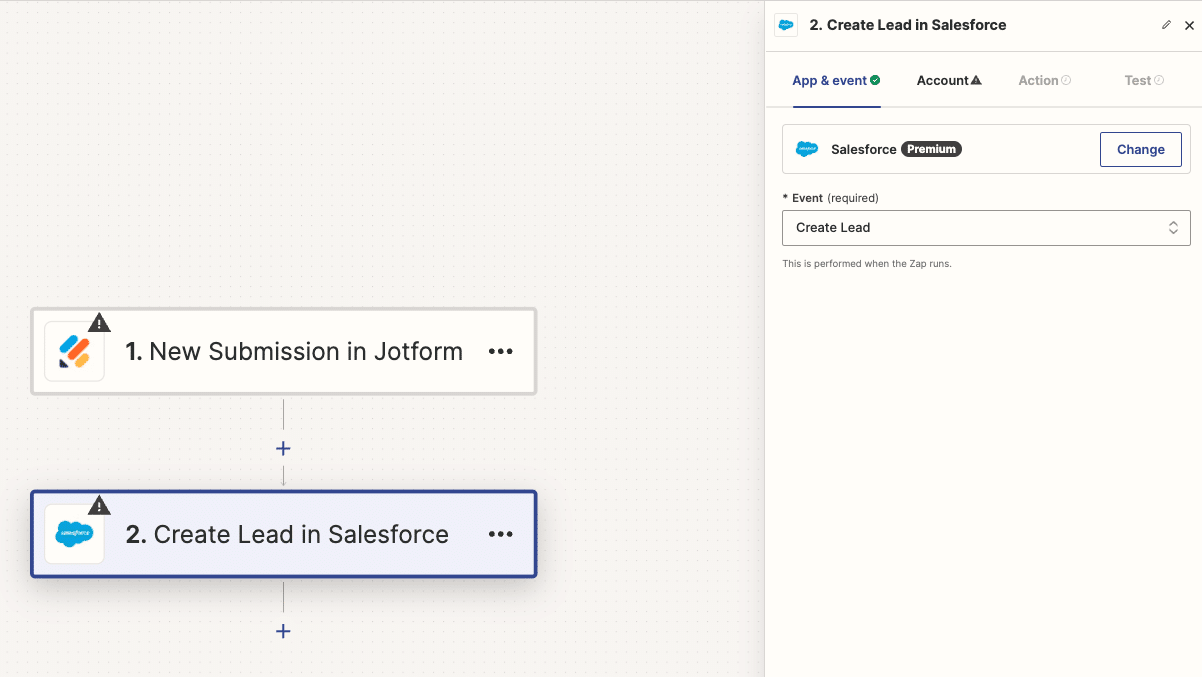1202x677 pixels.
Task: Open the Test tab
Action: click(1144, 80)
